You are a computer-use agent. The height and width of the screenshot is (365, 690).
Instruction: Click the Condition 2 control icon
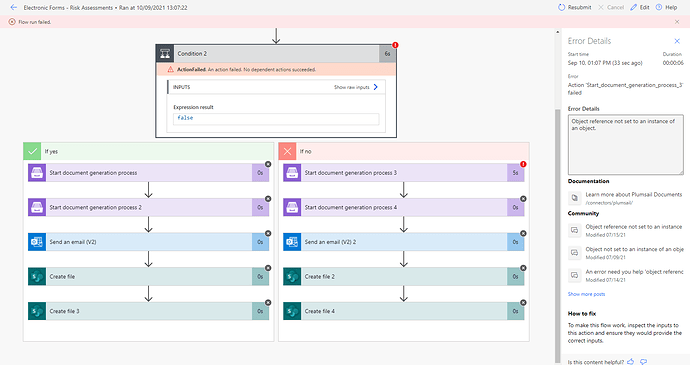coord(165,54)
